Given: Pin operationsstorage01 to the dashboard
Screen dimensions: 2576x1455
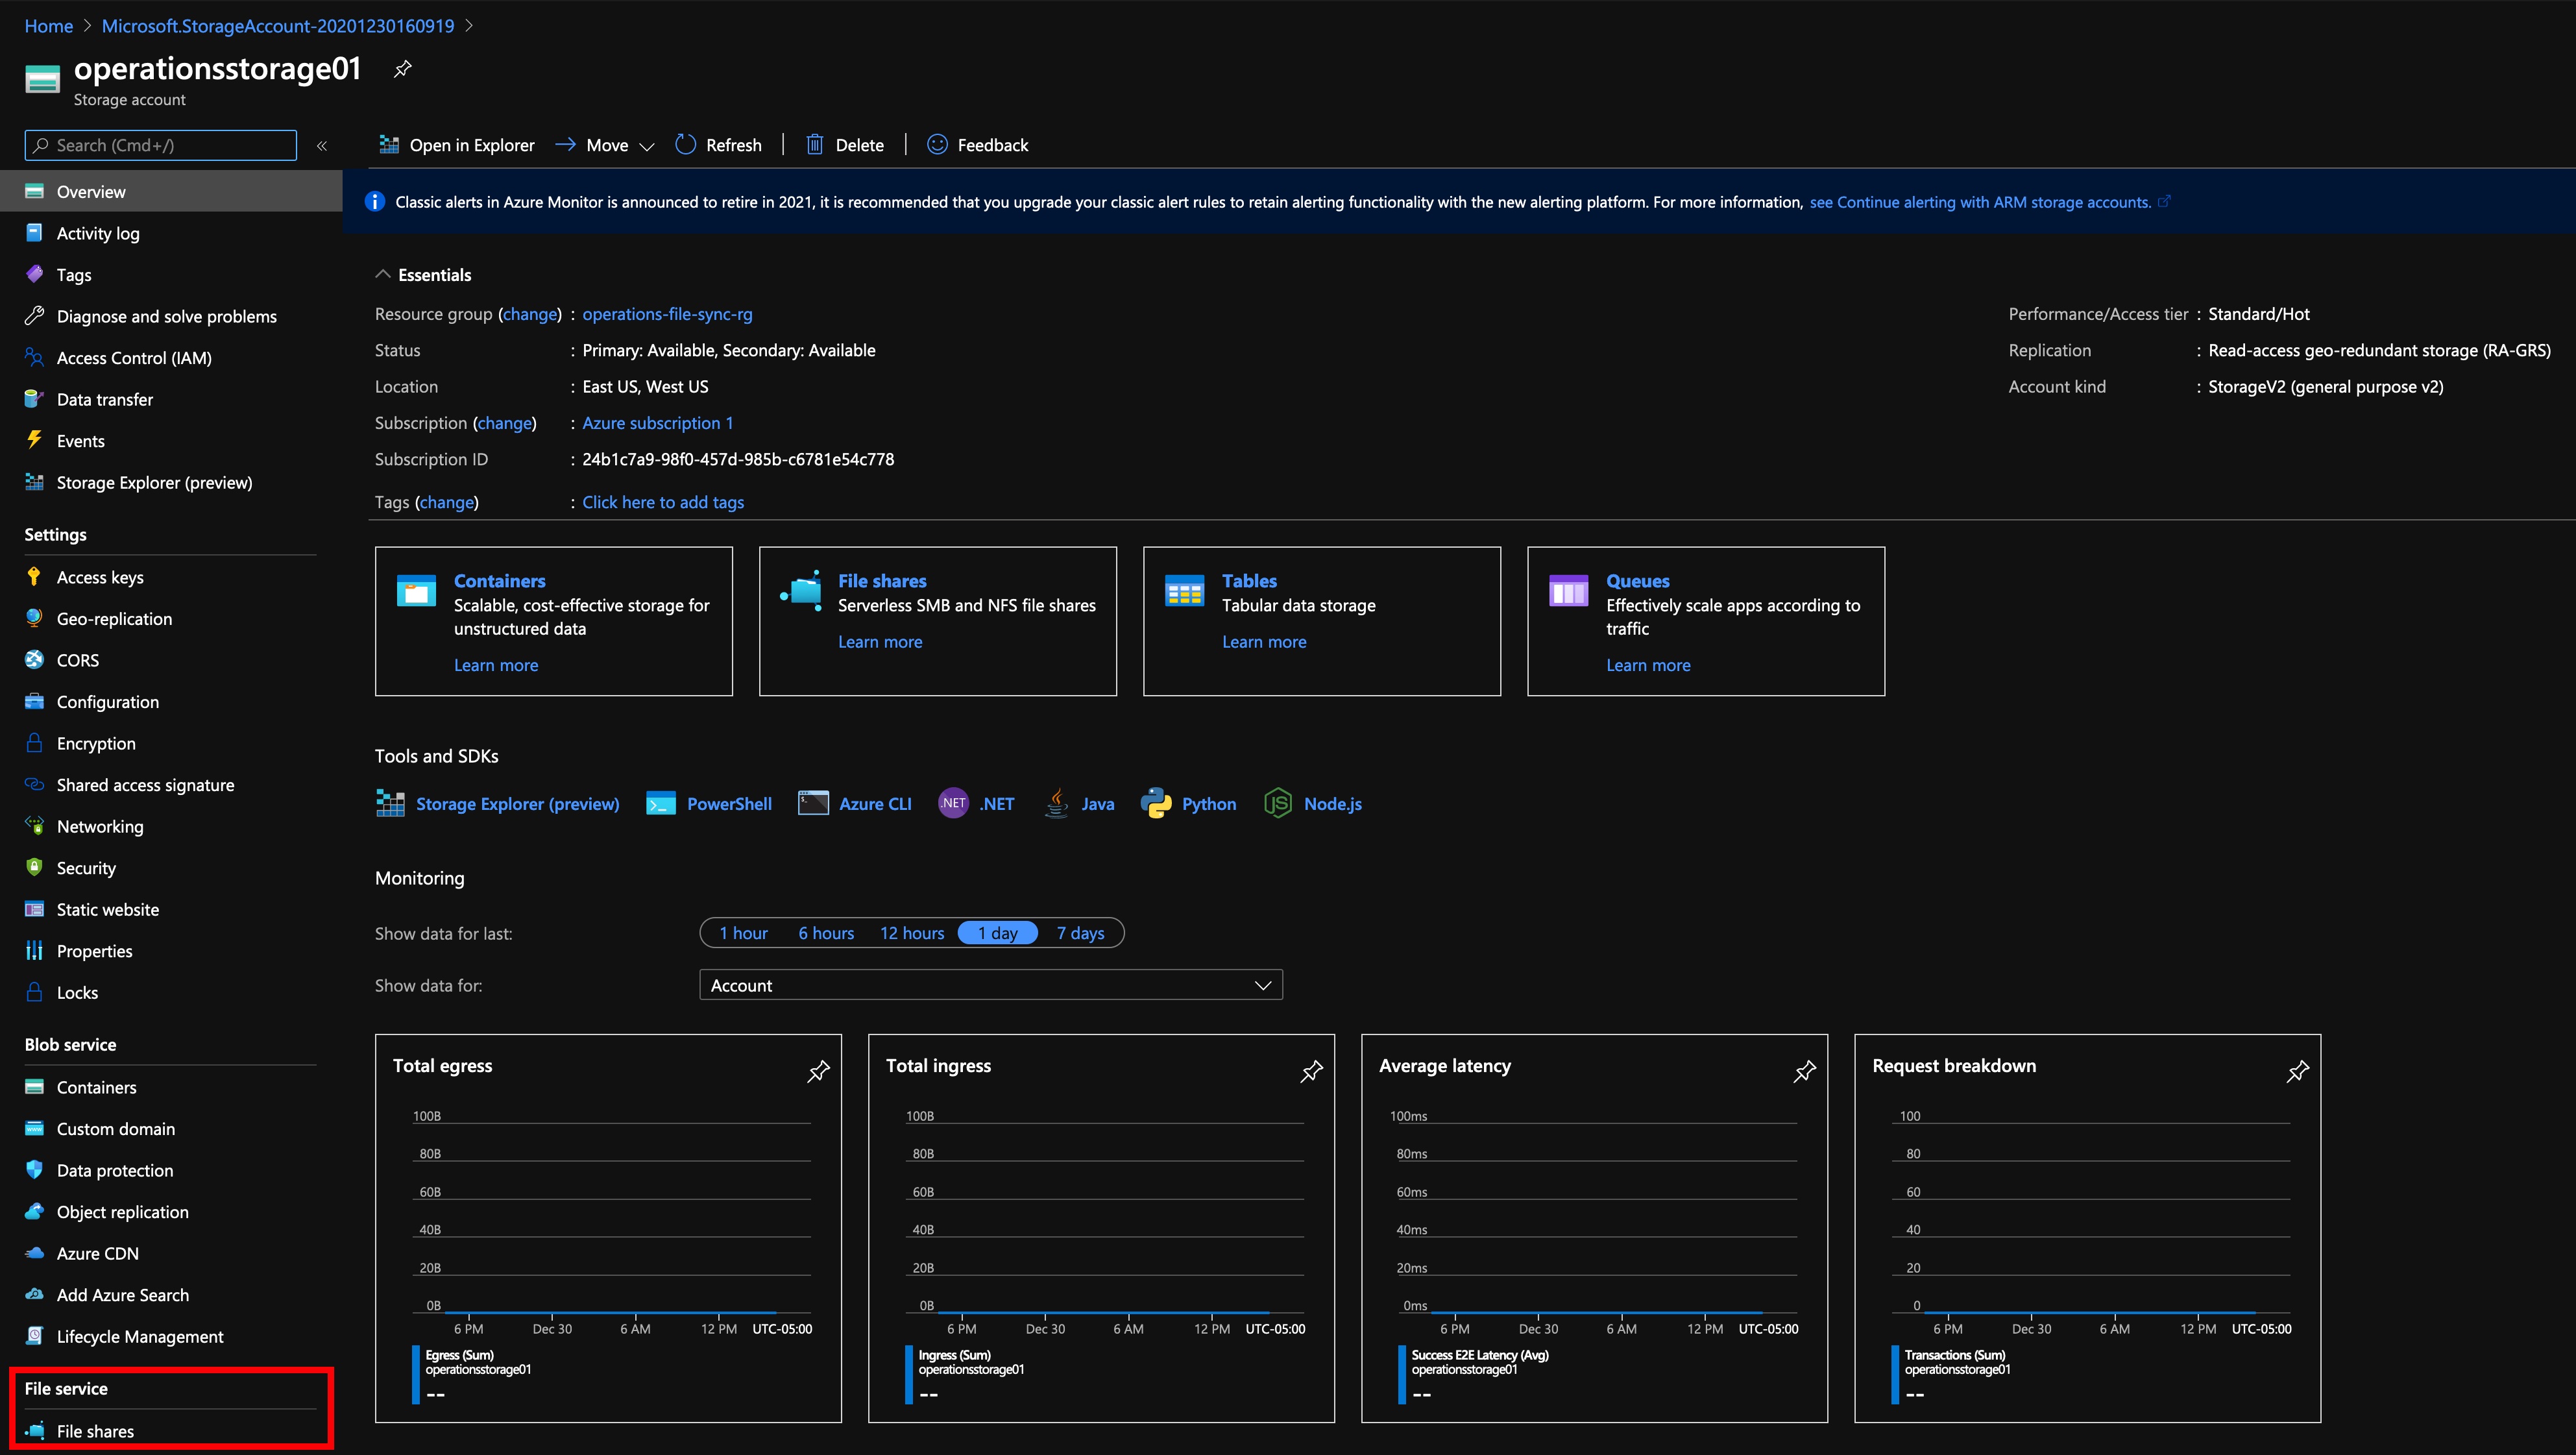Looking at the screenshot, I should coord(402,69).
